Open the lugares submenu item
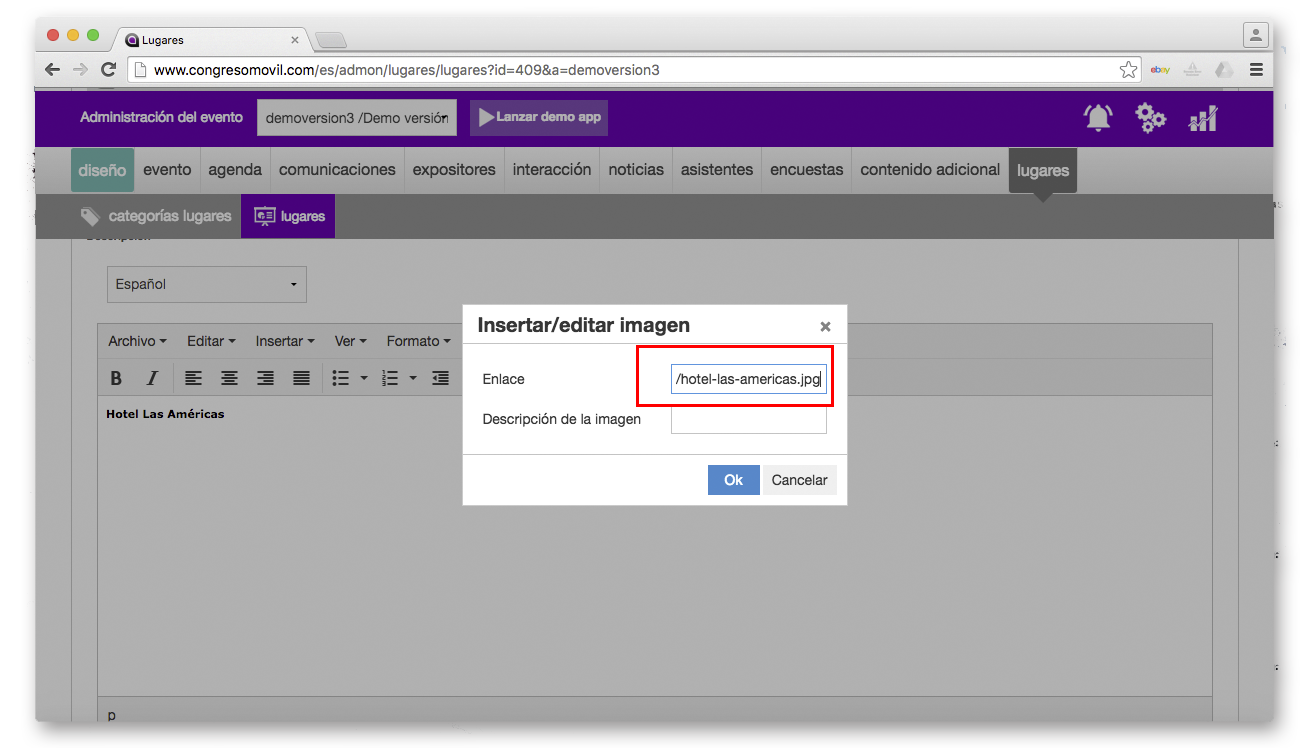Screen dimensions: 1300x748 pyautogui.click(x=288, y=216)
